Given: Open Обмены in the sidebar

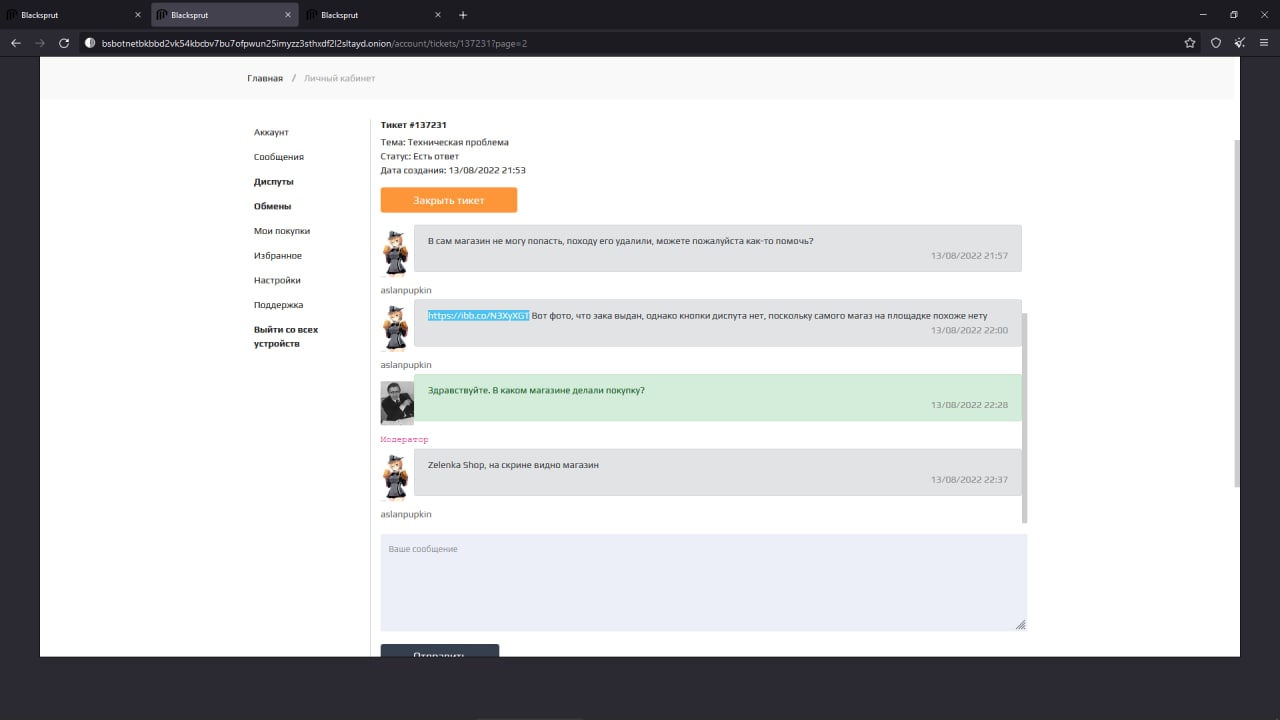Looking at the screenshot, I should 273,206.
